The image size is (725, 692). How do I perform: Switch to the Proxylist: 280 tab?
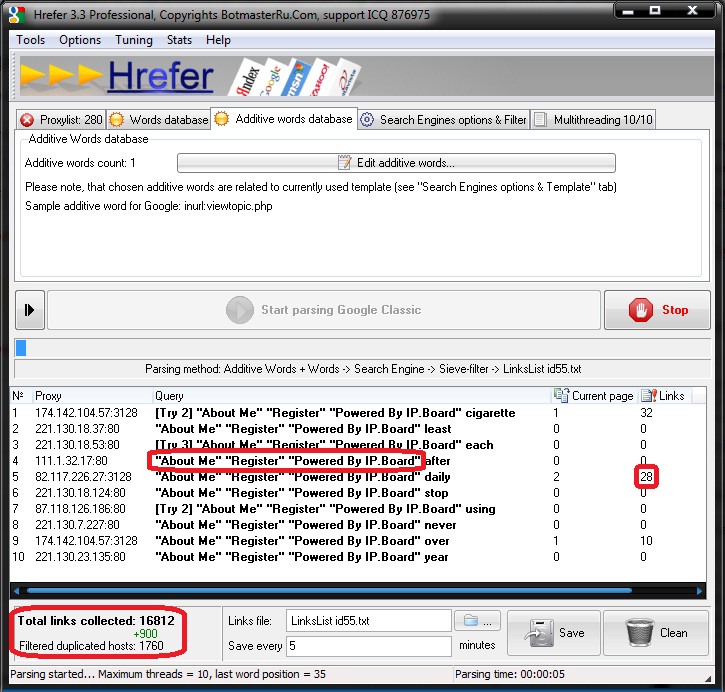(x=61, y=120)
